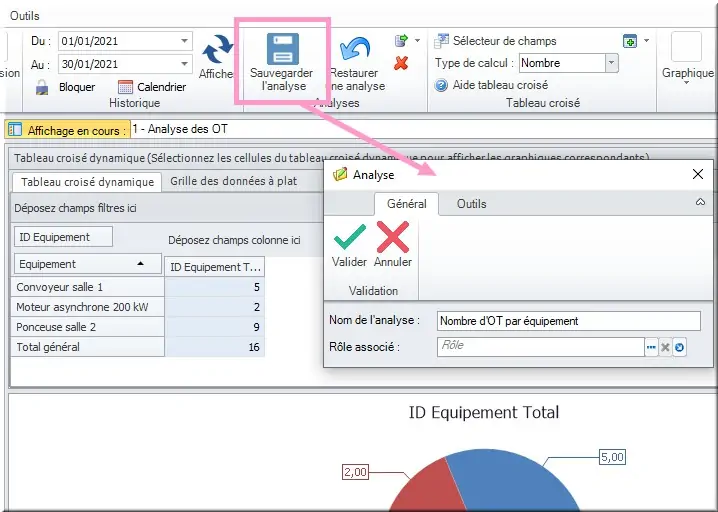This screenshot has width=718, height=512.
Task: Select the Total général row label
Action: click(87, 347)
